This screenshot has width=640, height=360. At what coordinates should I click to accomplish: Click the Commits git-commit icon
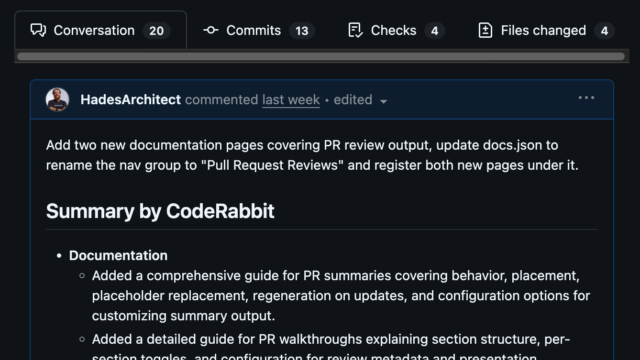(x=211, y=30)
